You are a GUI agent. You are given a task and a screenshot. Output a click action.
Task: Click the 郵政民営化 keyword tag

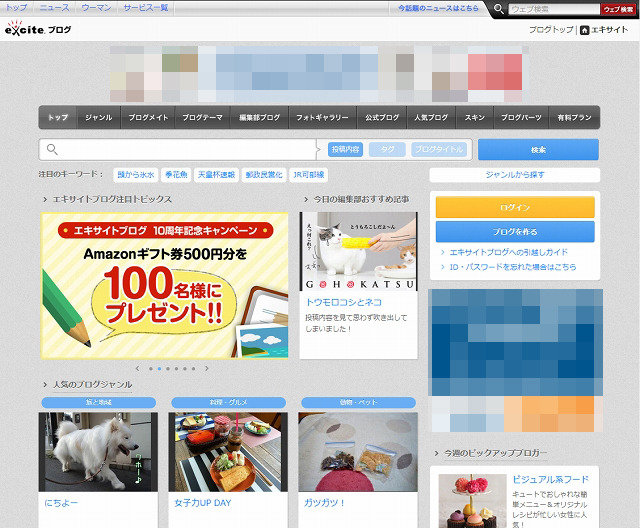click(264, 175)
